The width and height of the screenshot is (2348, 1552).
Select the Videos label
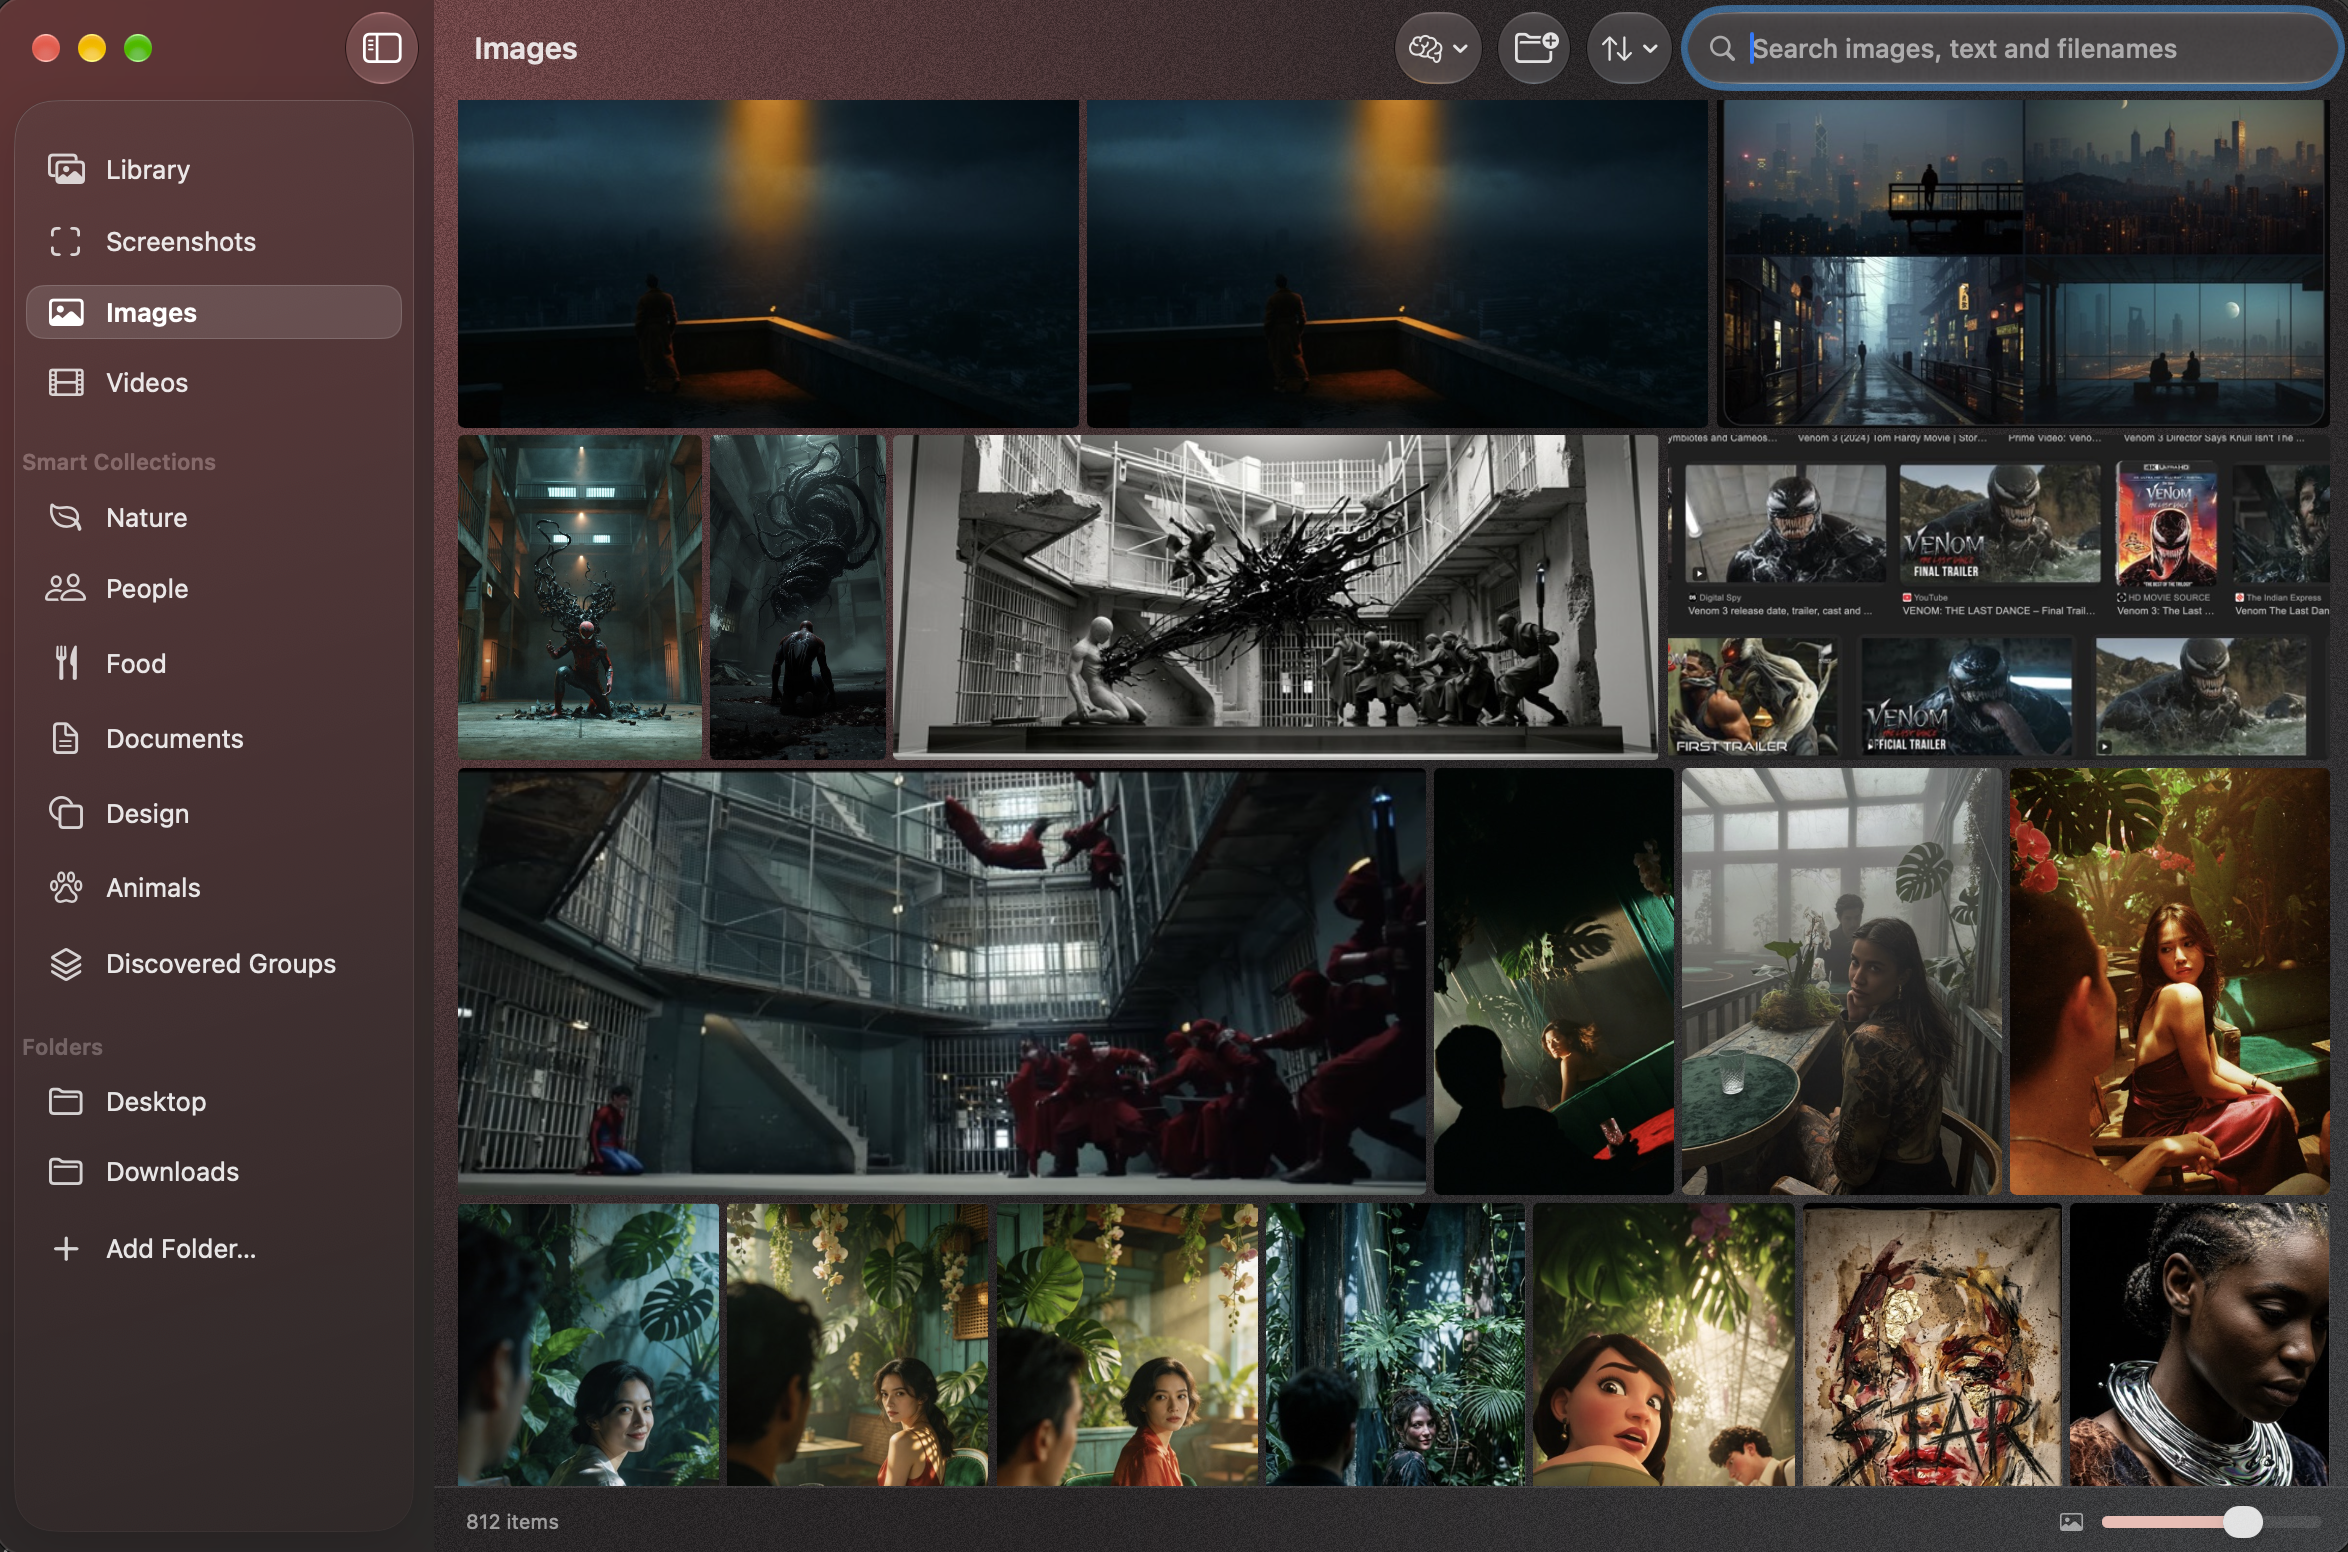pyautogui.click(x=147, y=382)
